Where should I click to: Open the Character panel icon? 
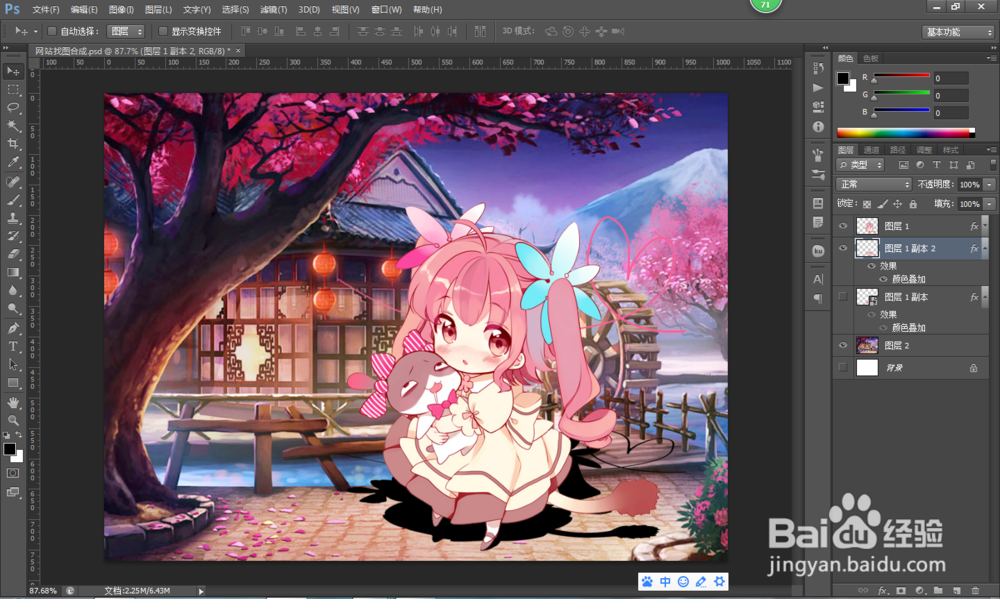point(818,279)
